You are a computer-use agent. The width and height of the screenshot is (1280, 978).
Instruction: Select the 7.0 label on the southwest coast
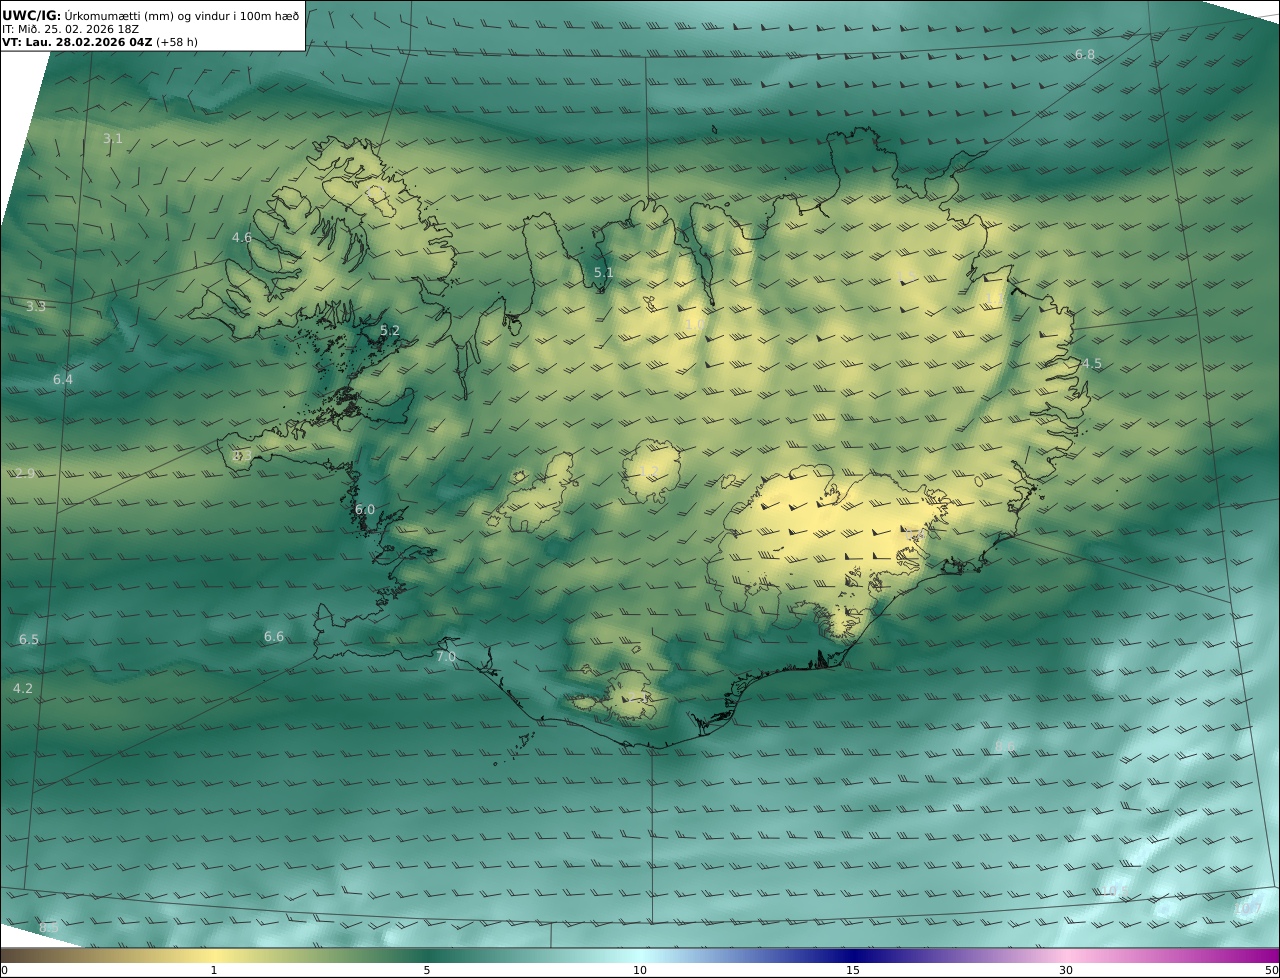pos(446,657)
